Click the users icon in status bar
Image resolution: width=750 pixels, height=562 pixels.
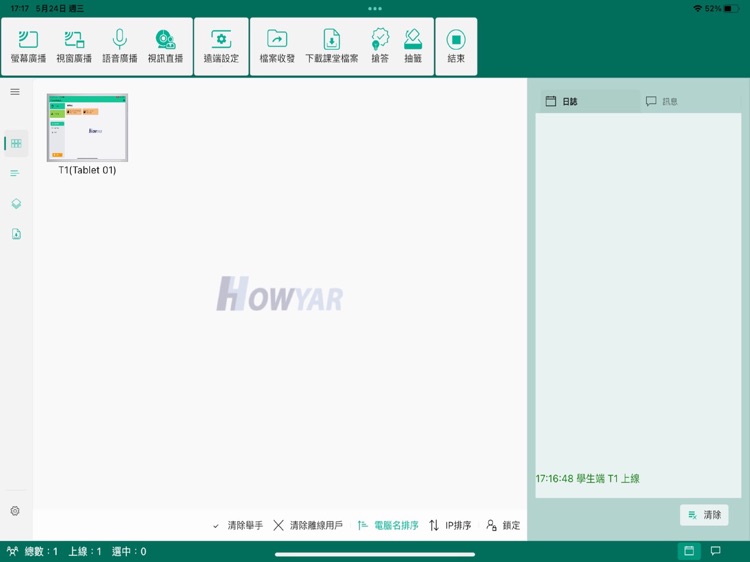point(12,551)
